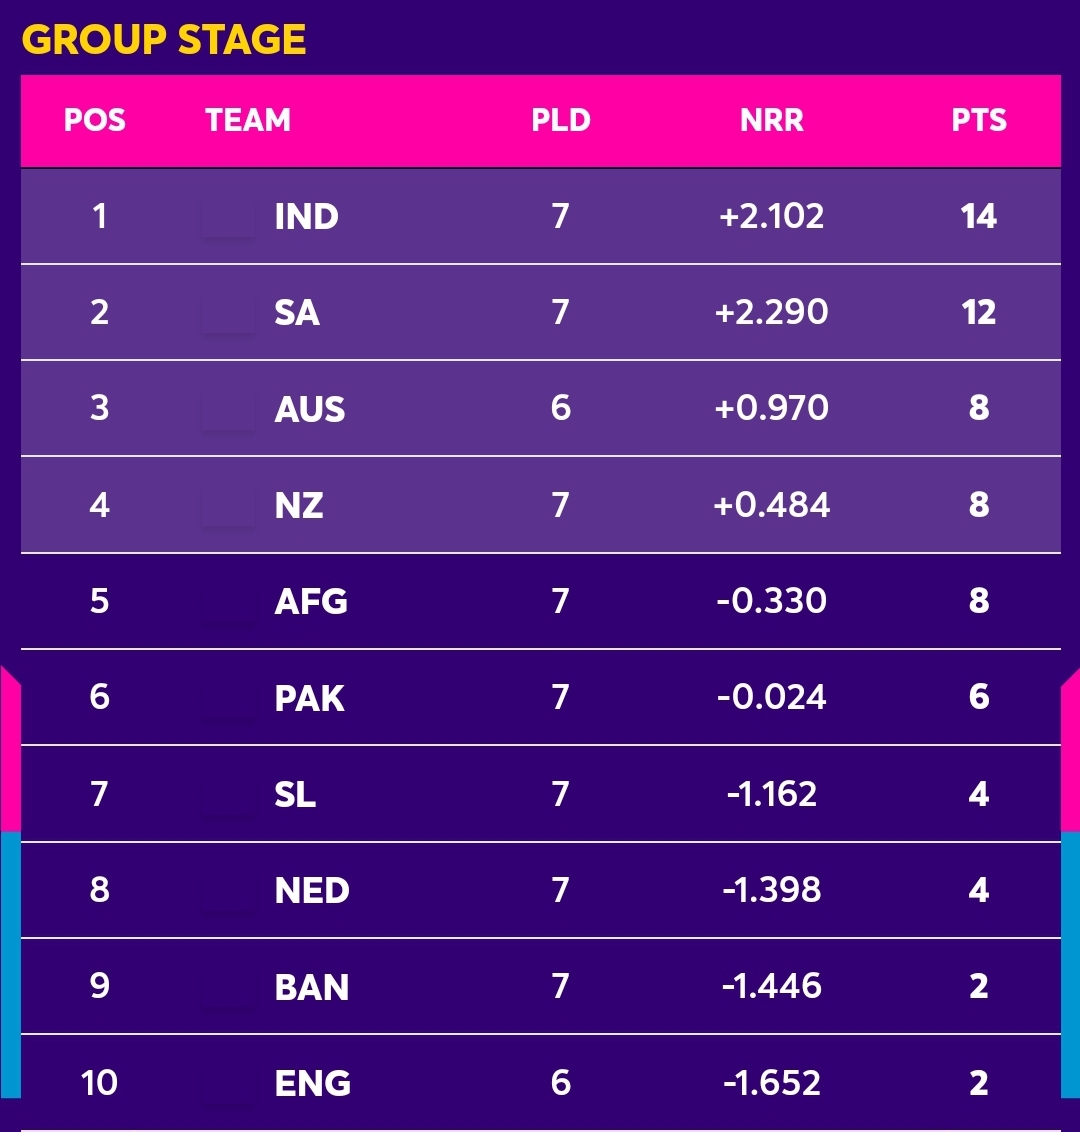Select the GROUP STAGE heading

(x=164, y=39)
